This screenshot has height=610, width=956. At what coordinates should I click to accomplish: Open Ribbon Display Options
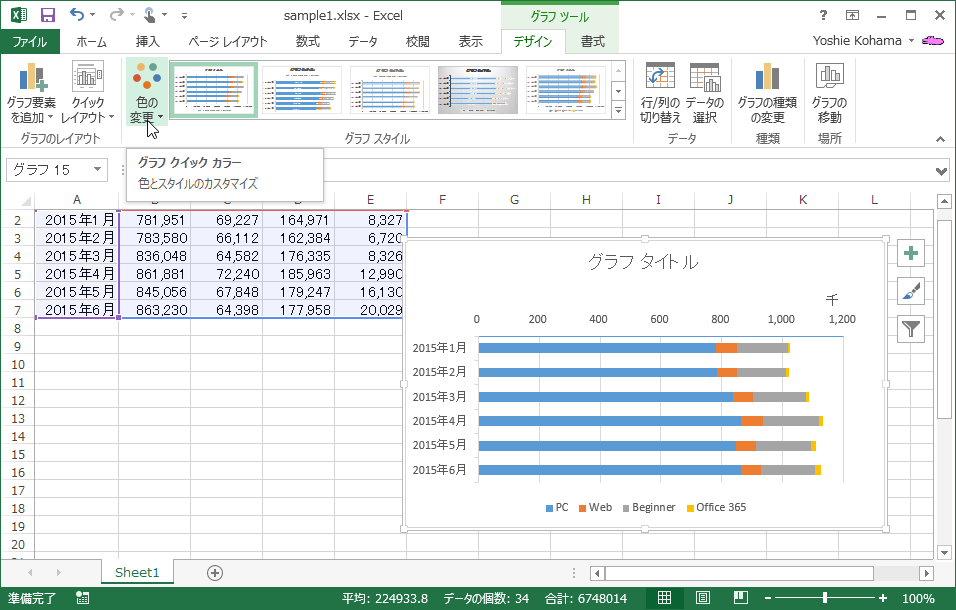[x=852, y=15]
